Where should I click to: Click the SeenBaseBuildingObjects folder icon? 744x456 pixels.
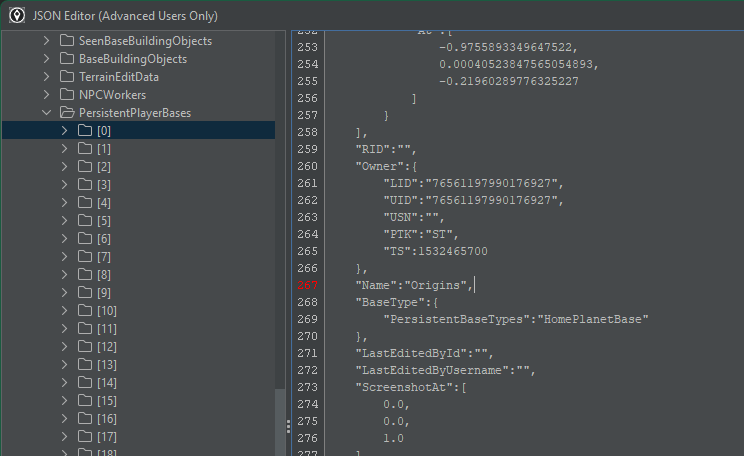67,41
